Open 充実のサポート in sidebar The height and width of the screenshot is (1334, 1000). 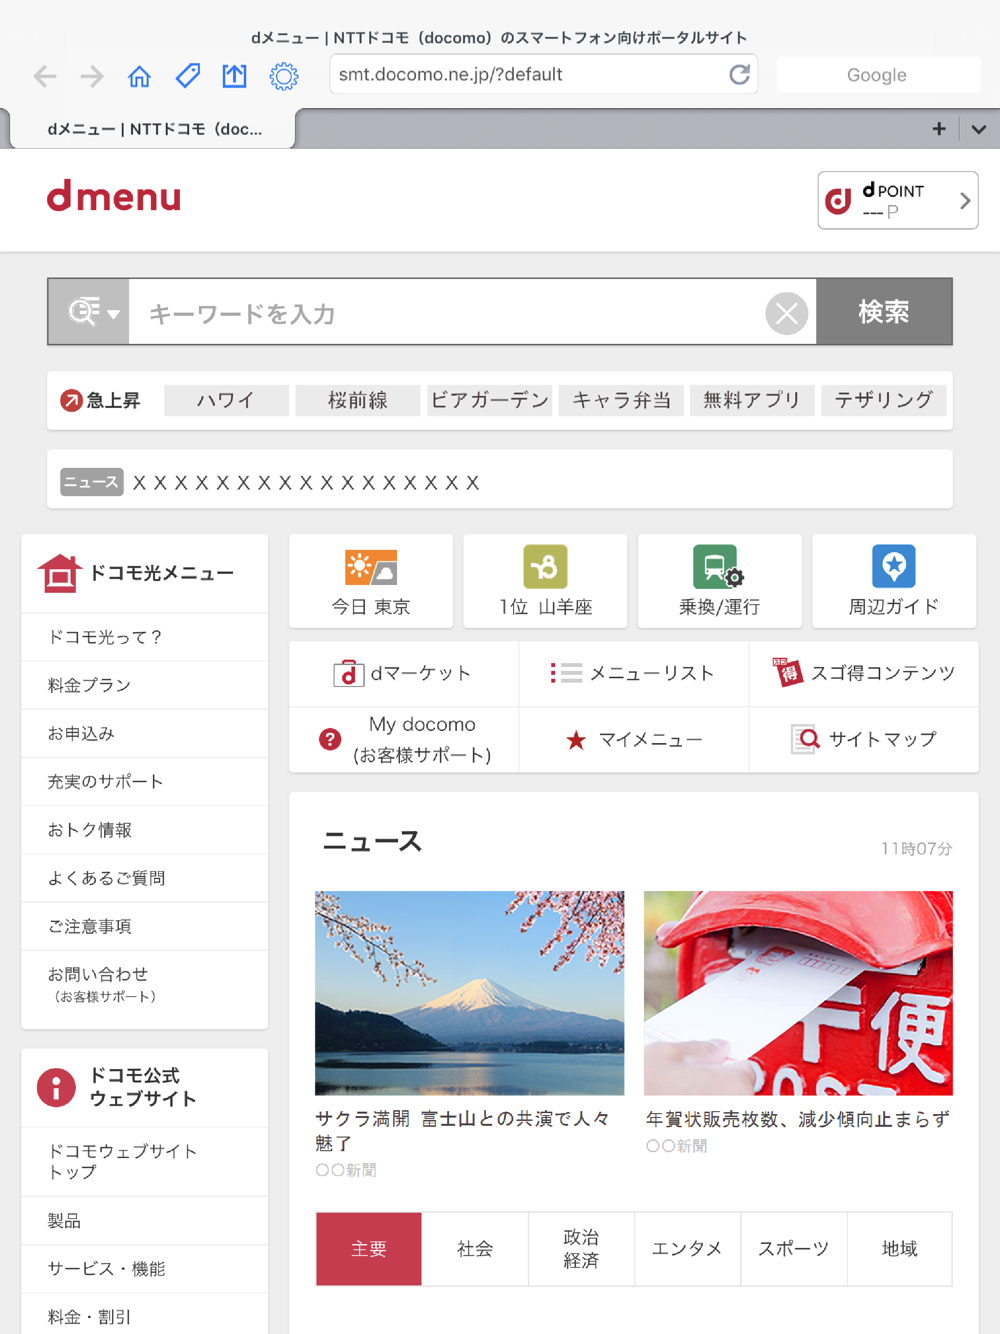[x=145, y=781]
